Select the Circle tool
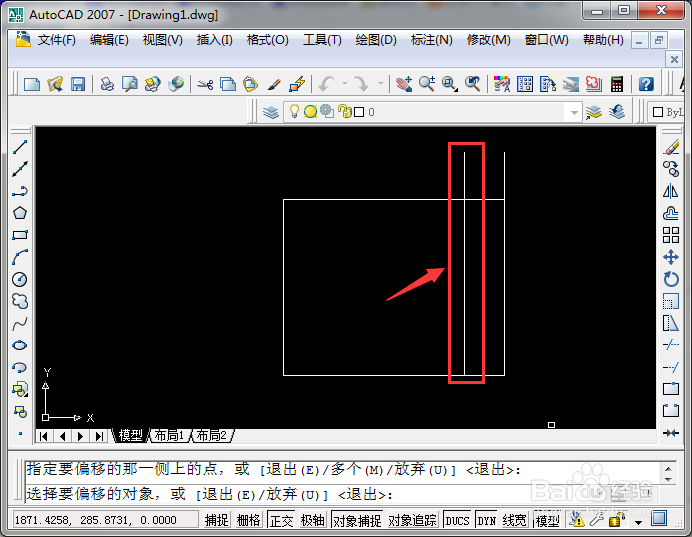This screenshot has height=537, width=692. [x=20, y=279]
